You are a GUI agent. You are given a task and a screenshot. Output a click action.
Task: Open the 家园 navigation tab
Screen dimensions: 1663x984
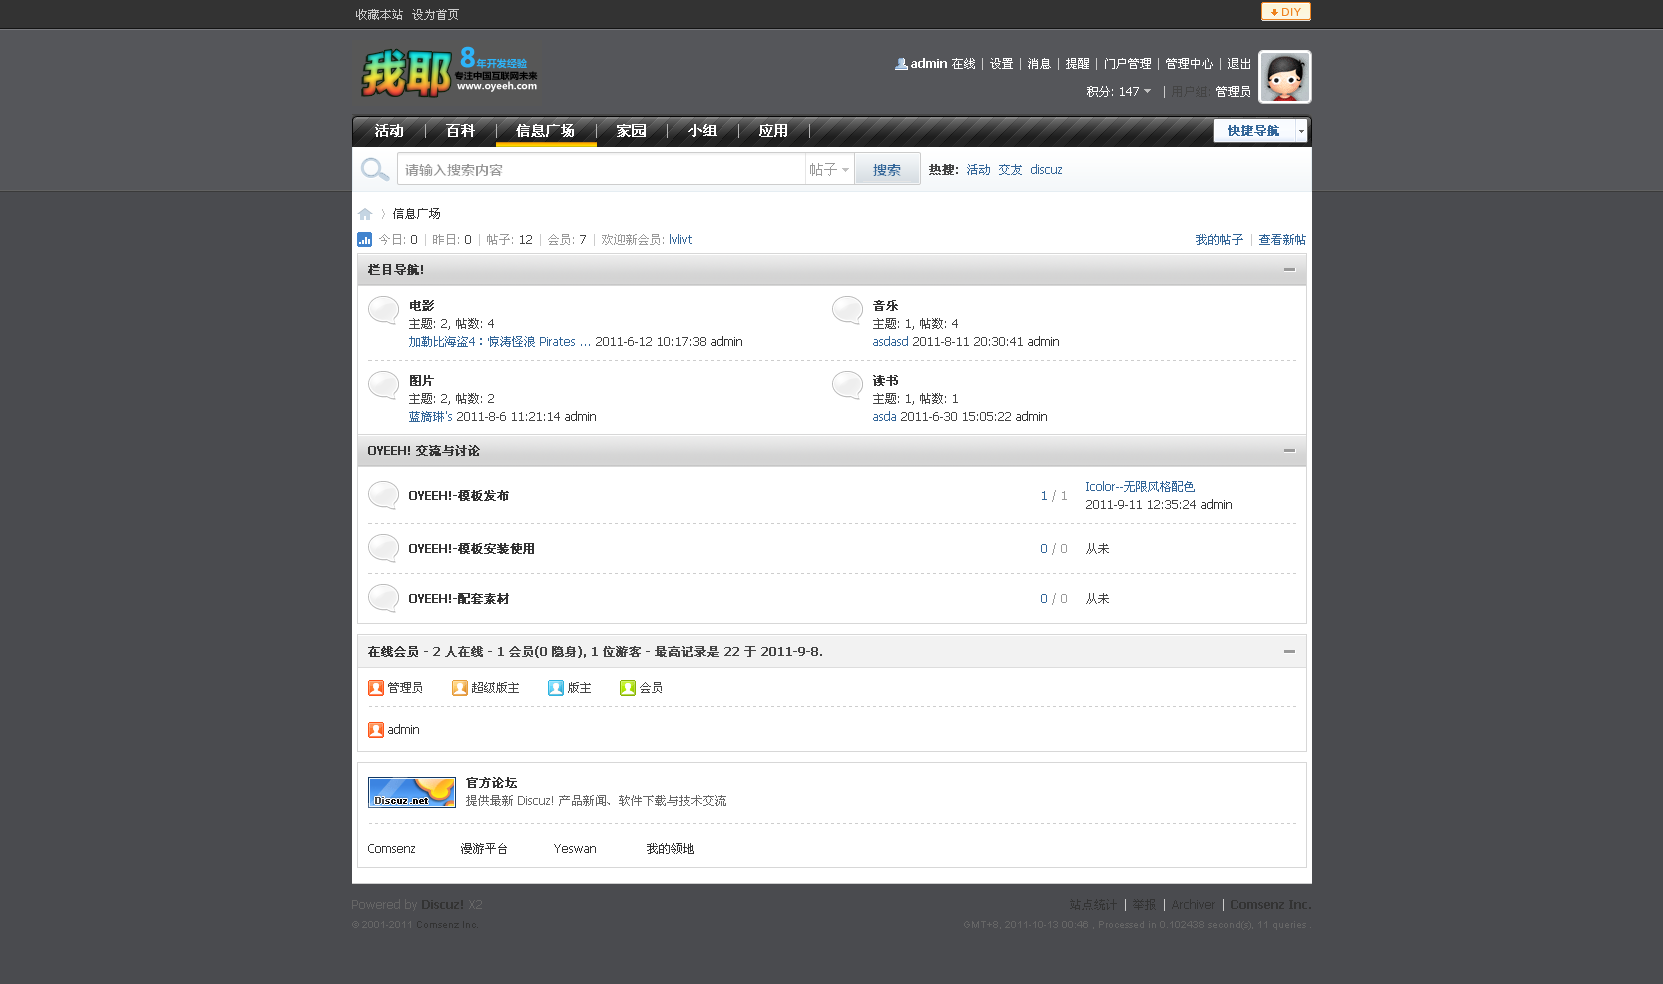631,131
